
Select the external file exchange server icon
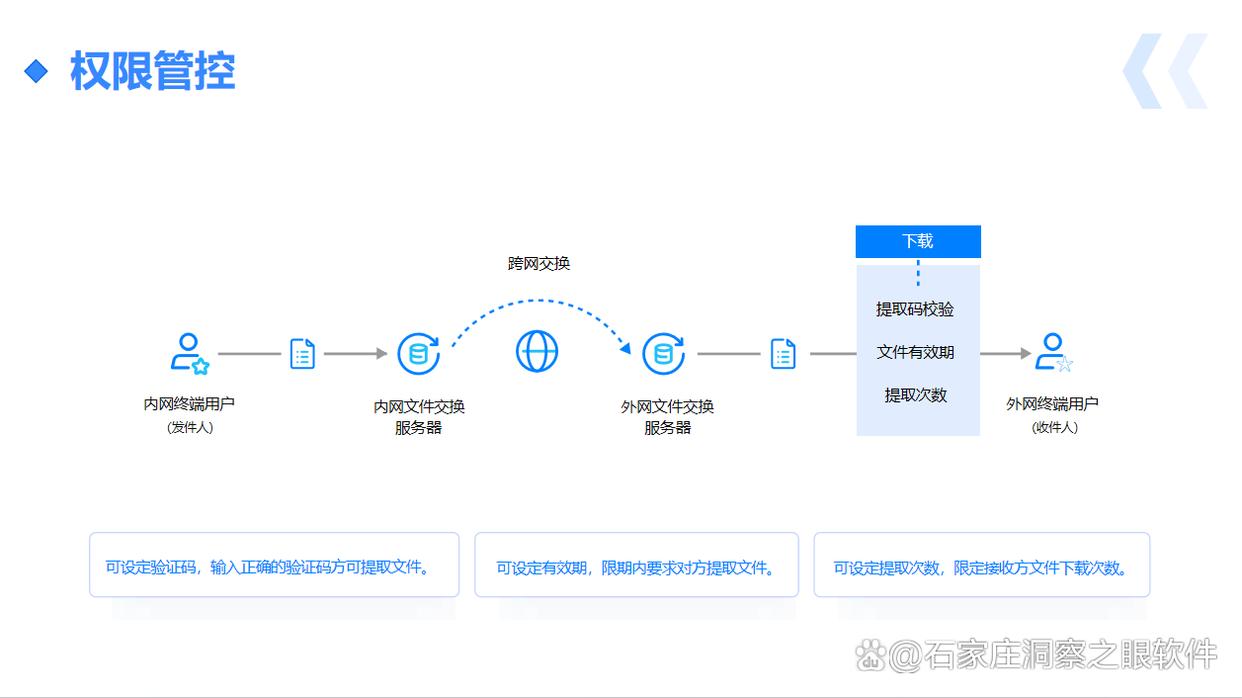click(662, 353)
